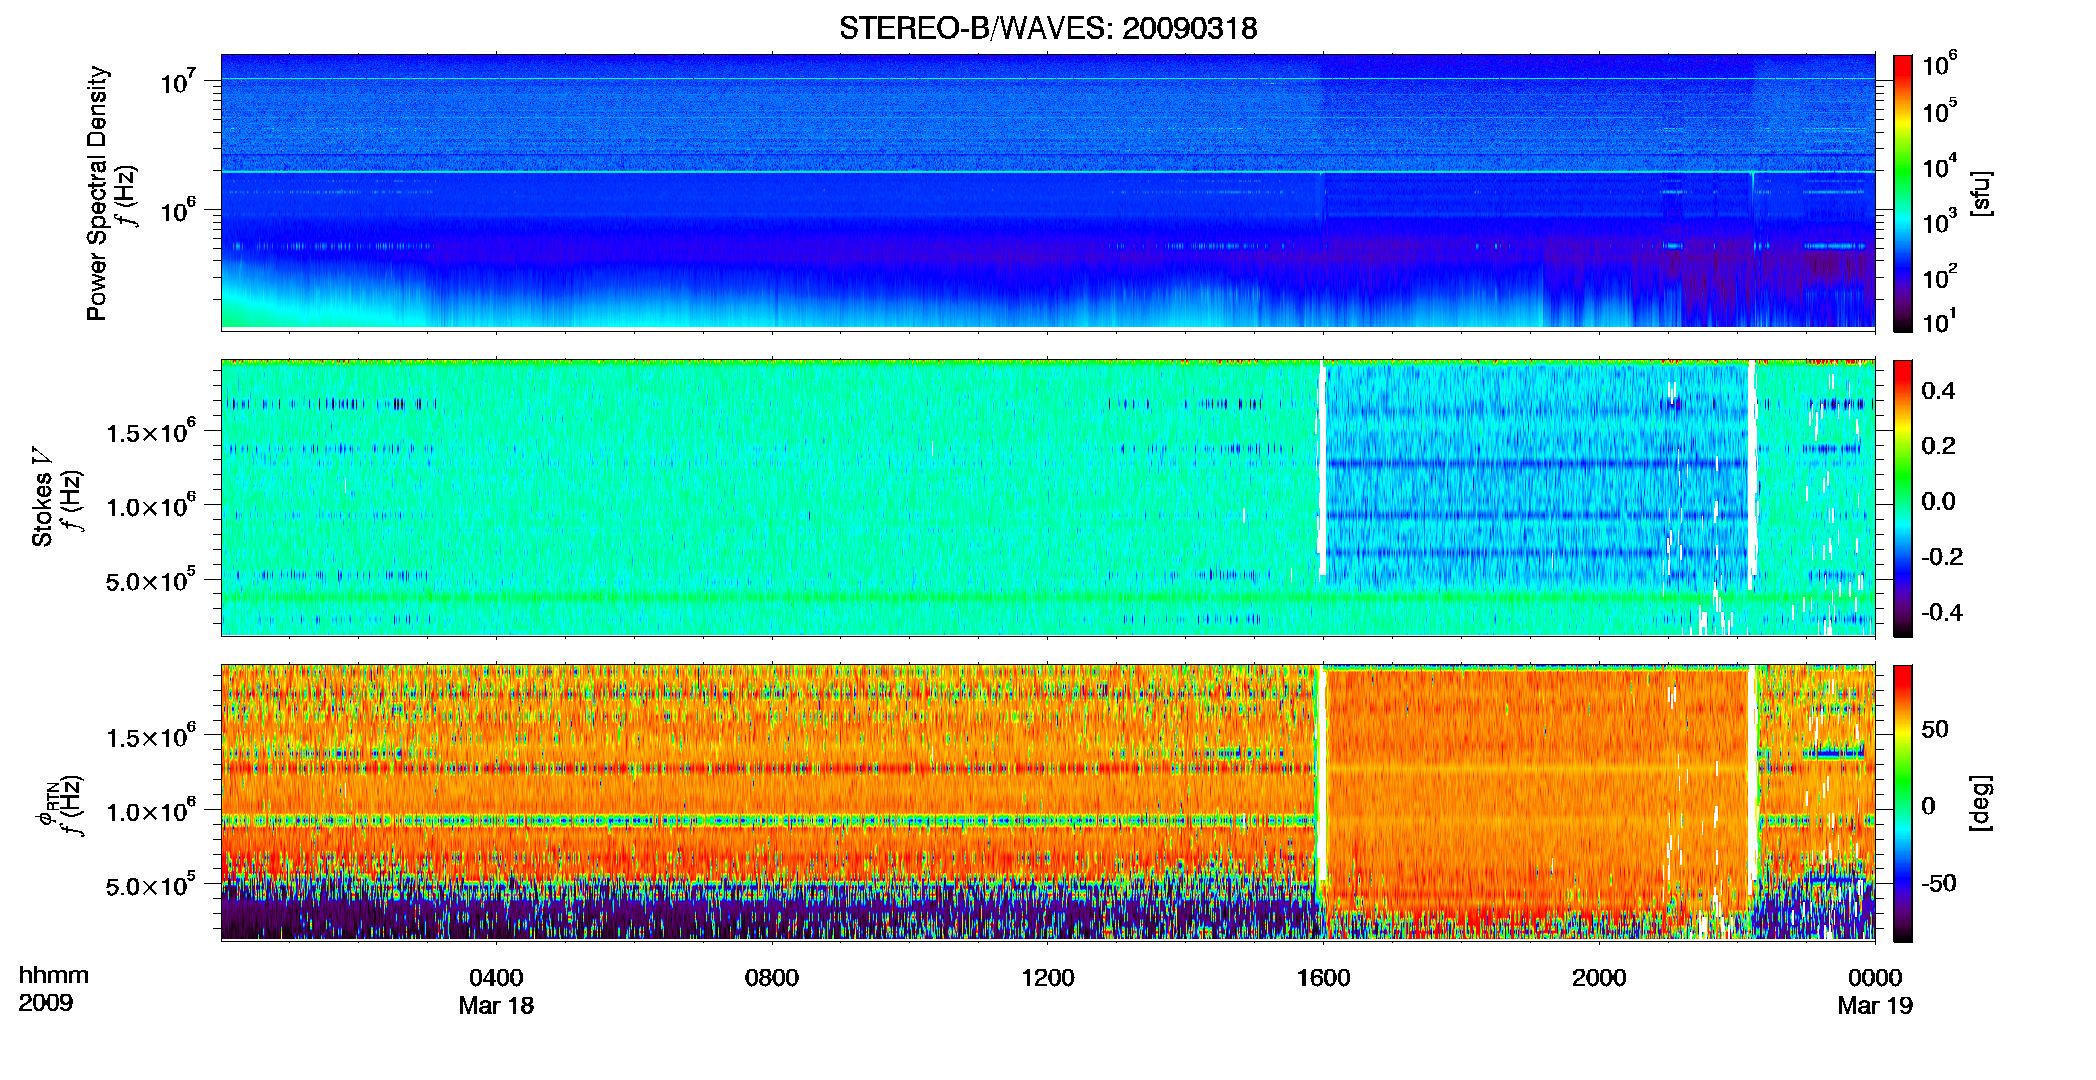Click the 10^4 label on the sfu color bar

1939,167
